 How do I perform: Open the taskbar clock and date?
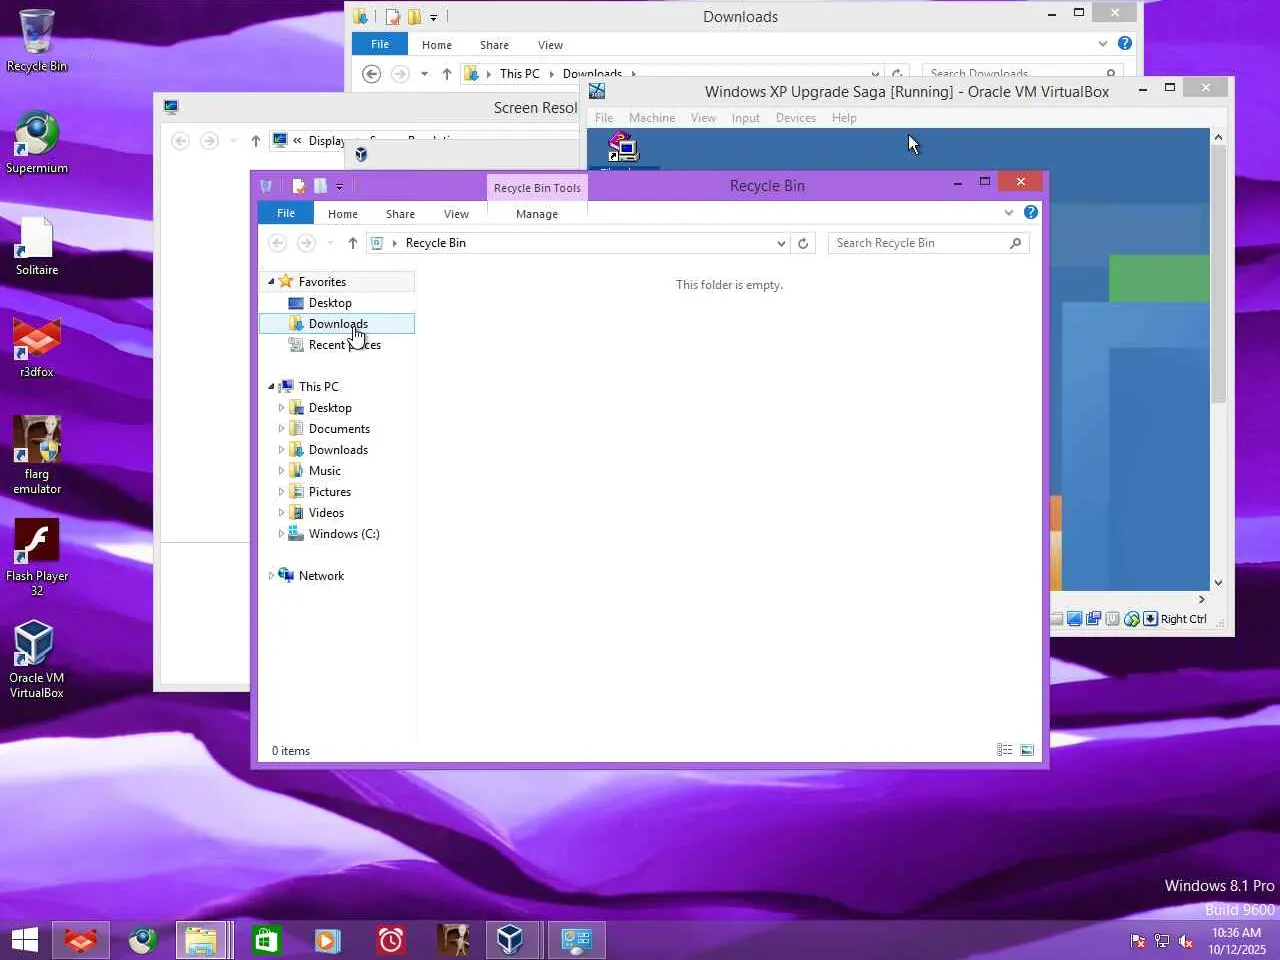(x=1237, y=941)
